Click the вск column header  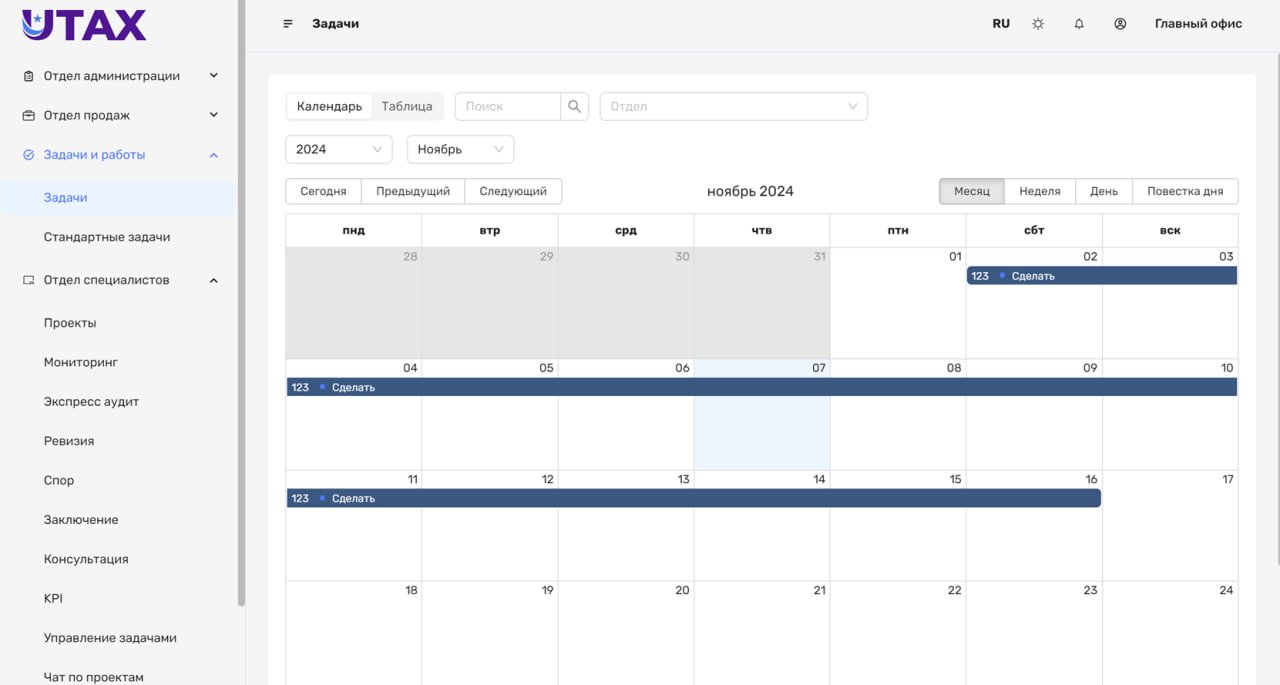pyautogui.click(x=1170, y=231)
